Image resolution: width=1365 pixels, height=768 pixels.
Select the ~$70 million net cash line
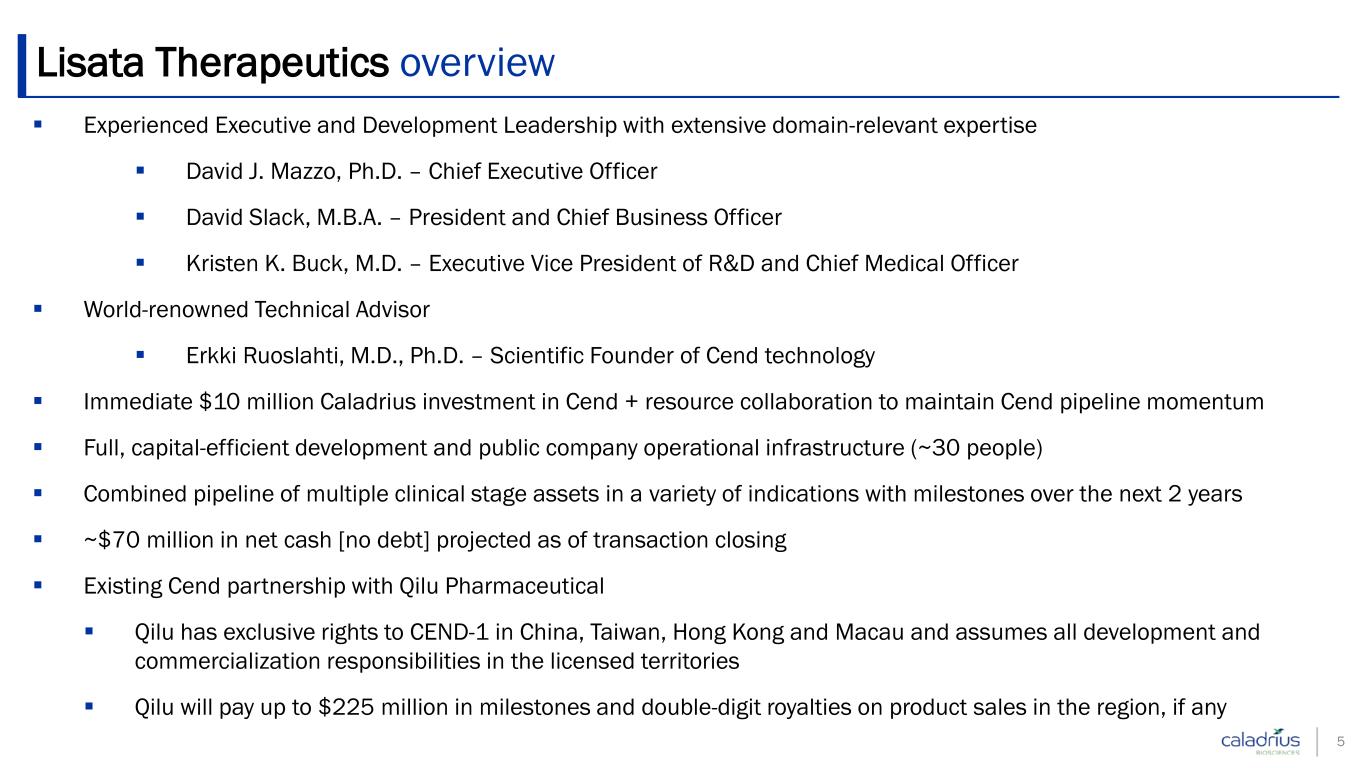(435, 540)
